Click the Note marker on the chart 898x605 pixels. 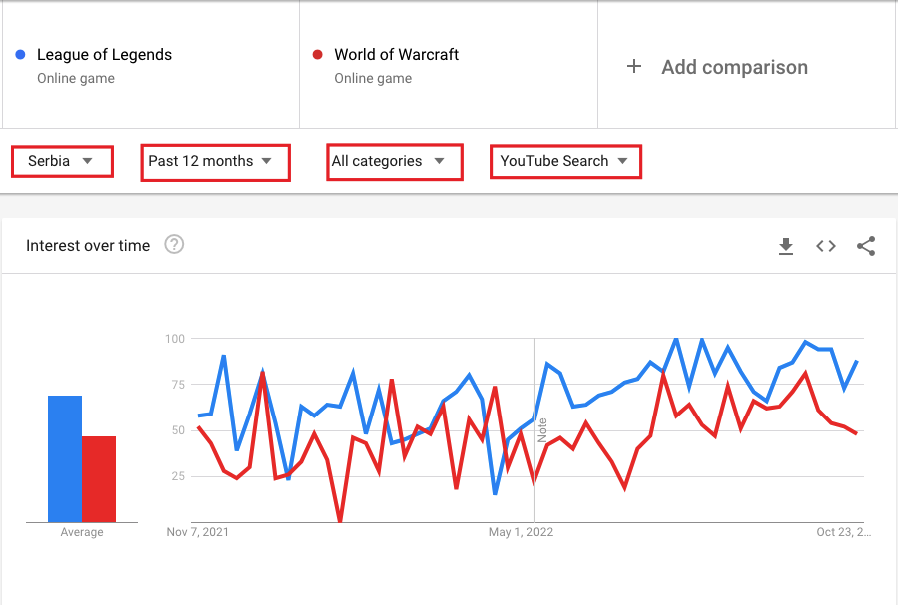tap(542, 430)
